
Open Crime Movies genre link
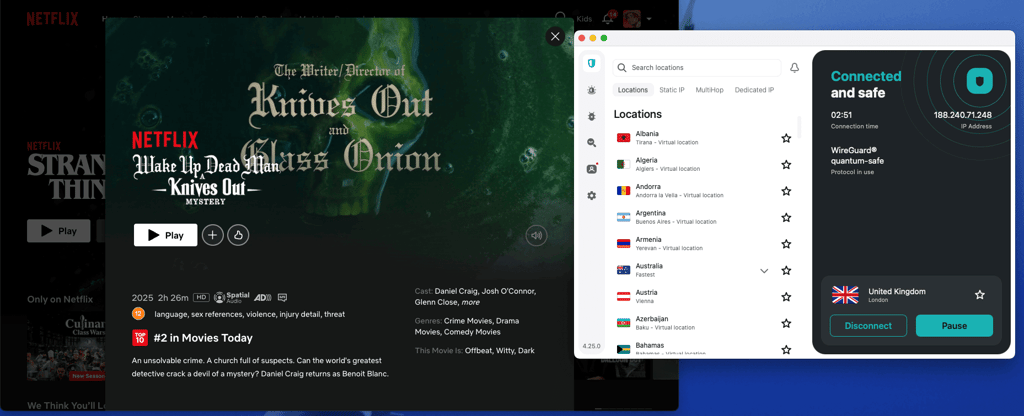pyautogui.click(x=469, y=321)
